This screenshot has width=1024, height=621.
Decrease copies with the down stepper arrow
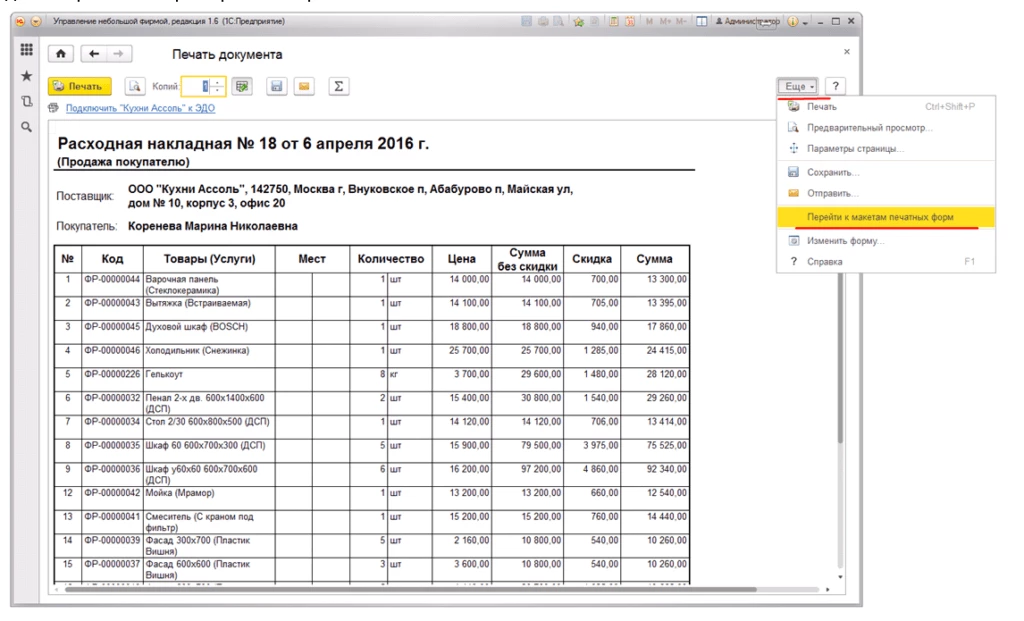tap(218, 91)
